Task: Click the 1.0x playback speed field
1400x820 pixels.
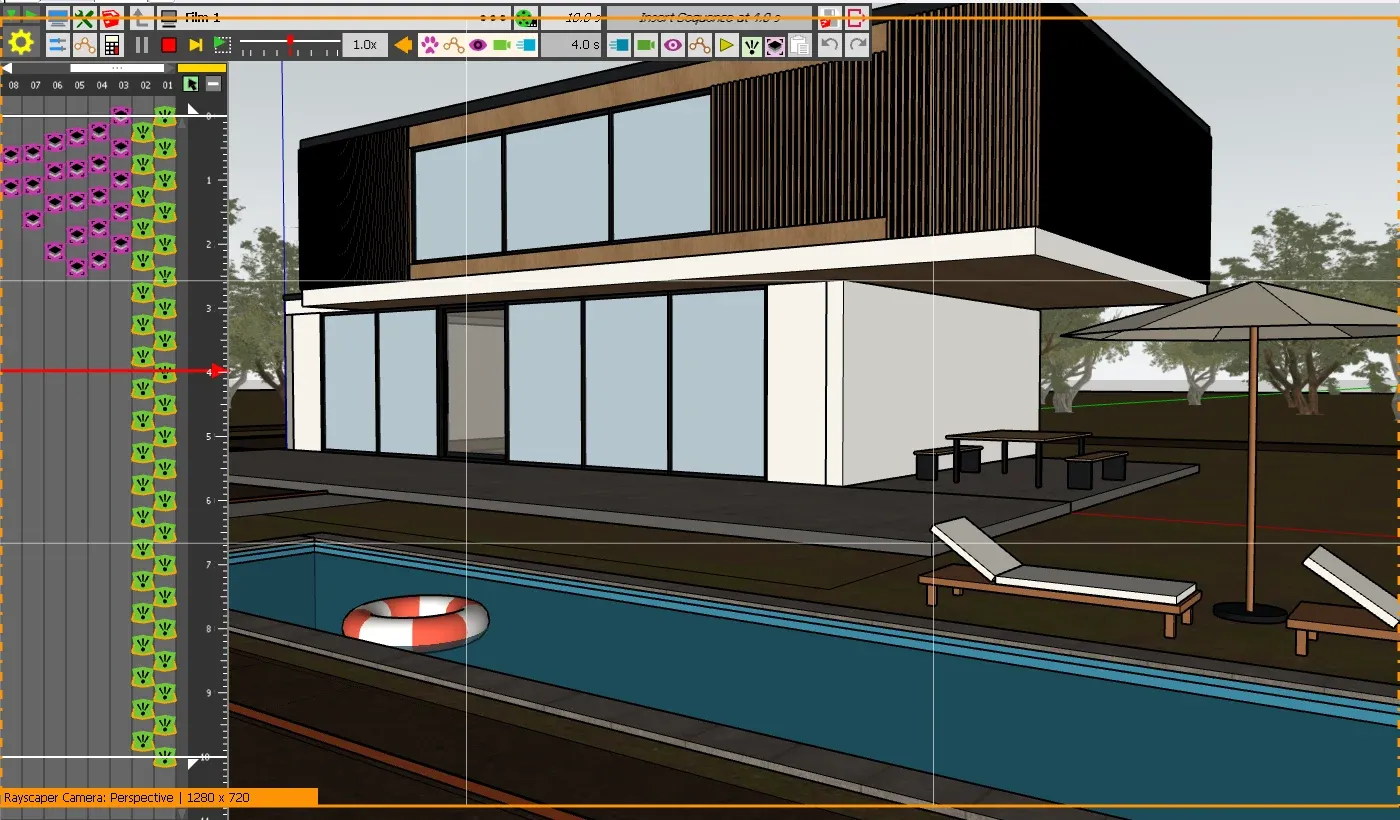Action: 365,45
